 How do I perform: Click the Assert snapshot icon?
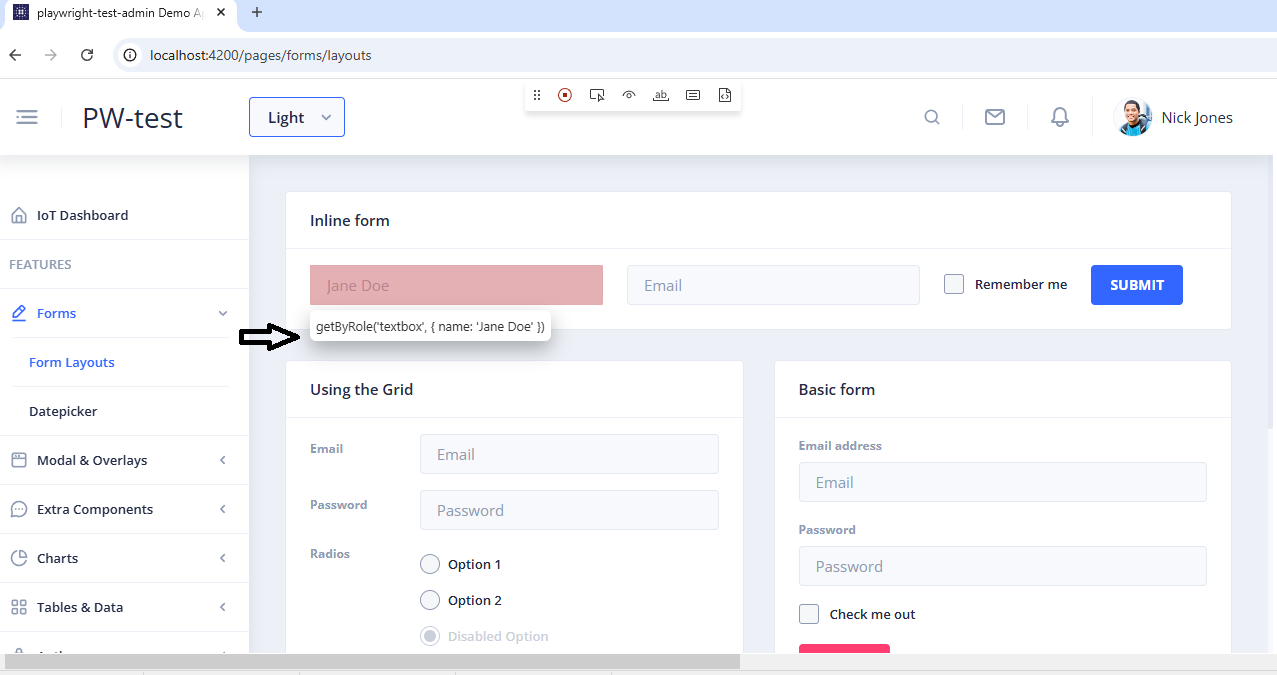point(725,95)
